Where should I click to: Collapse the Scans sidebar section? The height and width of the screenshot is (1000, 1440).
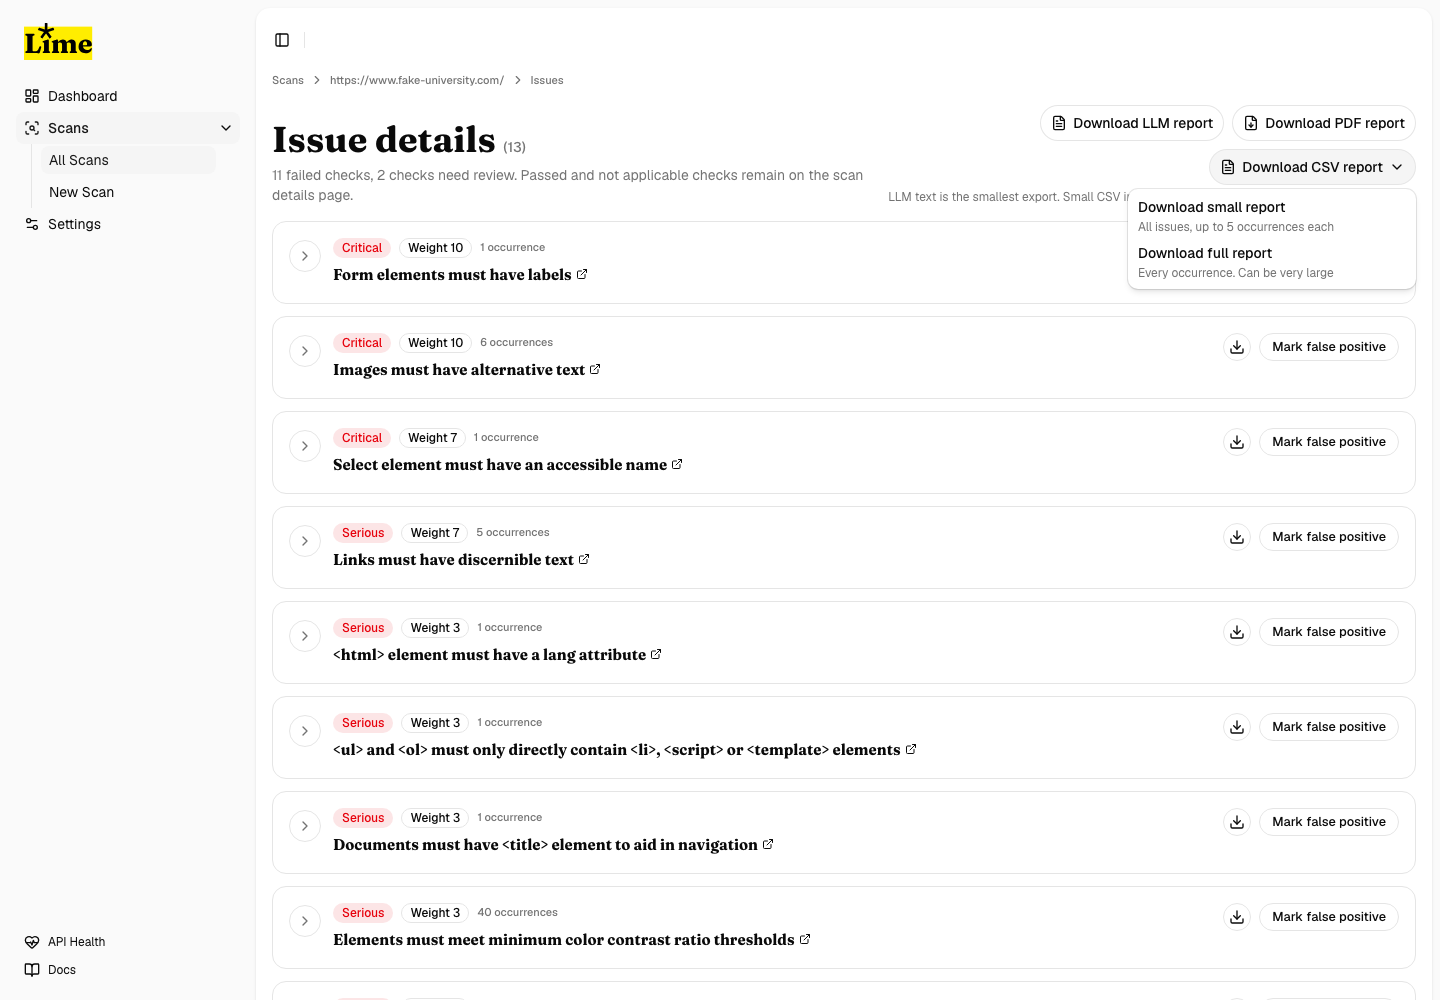pos(226,128)
